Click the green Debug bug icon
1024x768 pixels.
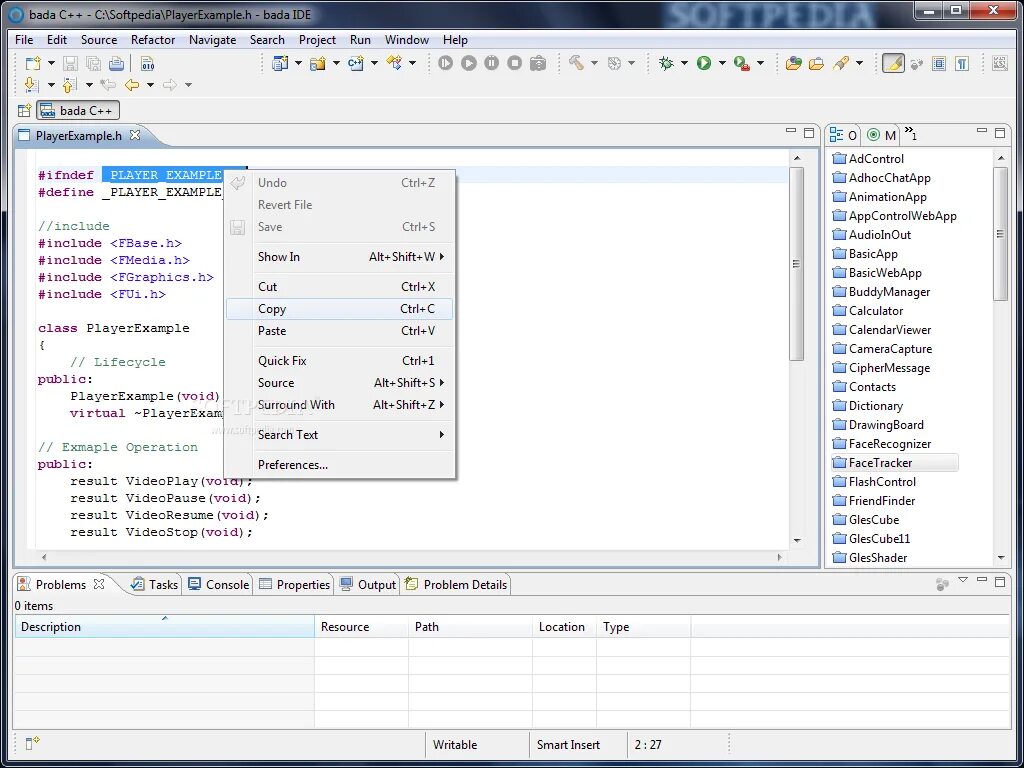pos(666,63)
